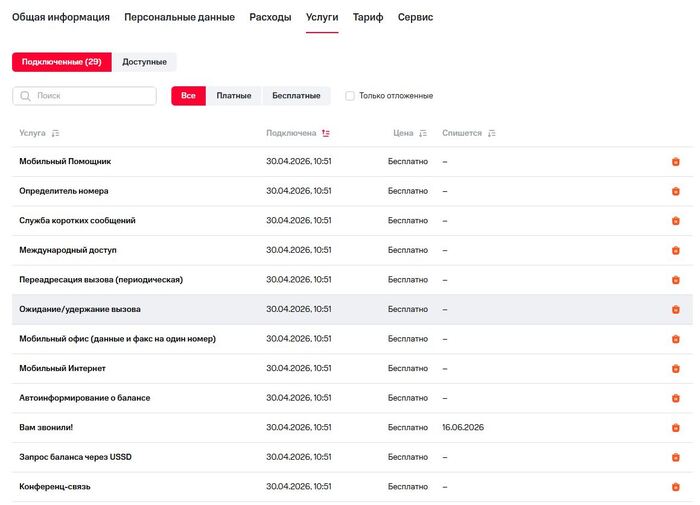Screen dimensions: 700x505
Task: Click trash icon for Вам звонили!
Action: coord(675,427)
